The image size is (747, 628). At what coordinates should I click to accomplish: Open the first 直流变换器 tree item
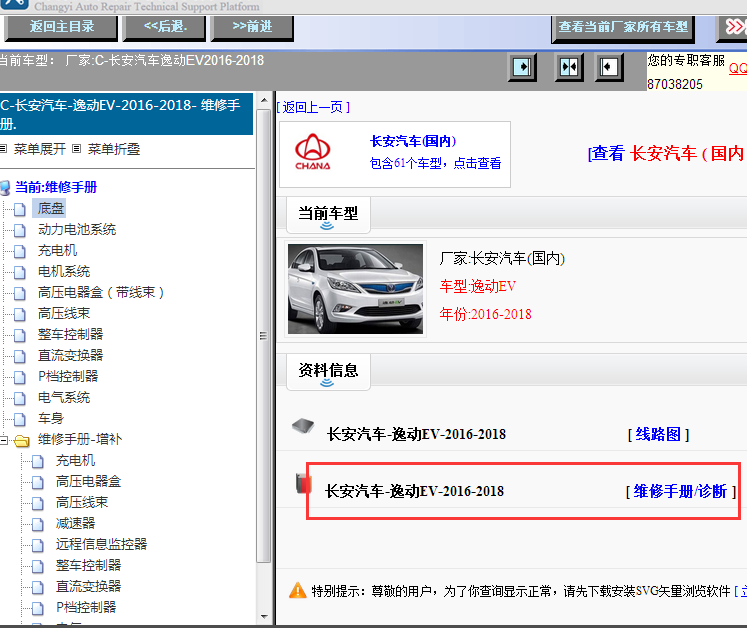[x=70, y=355]
